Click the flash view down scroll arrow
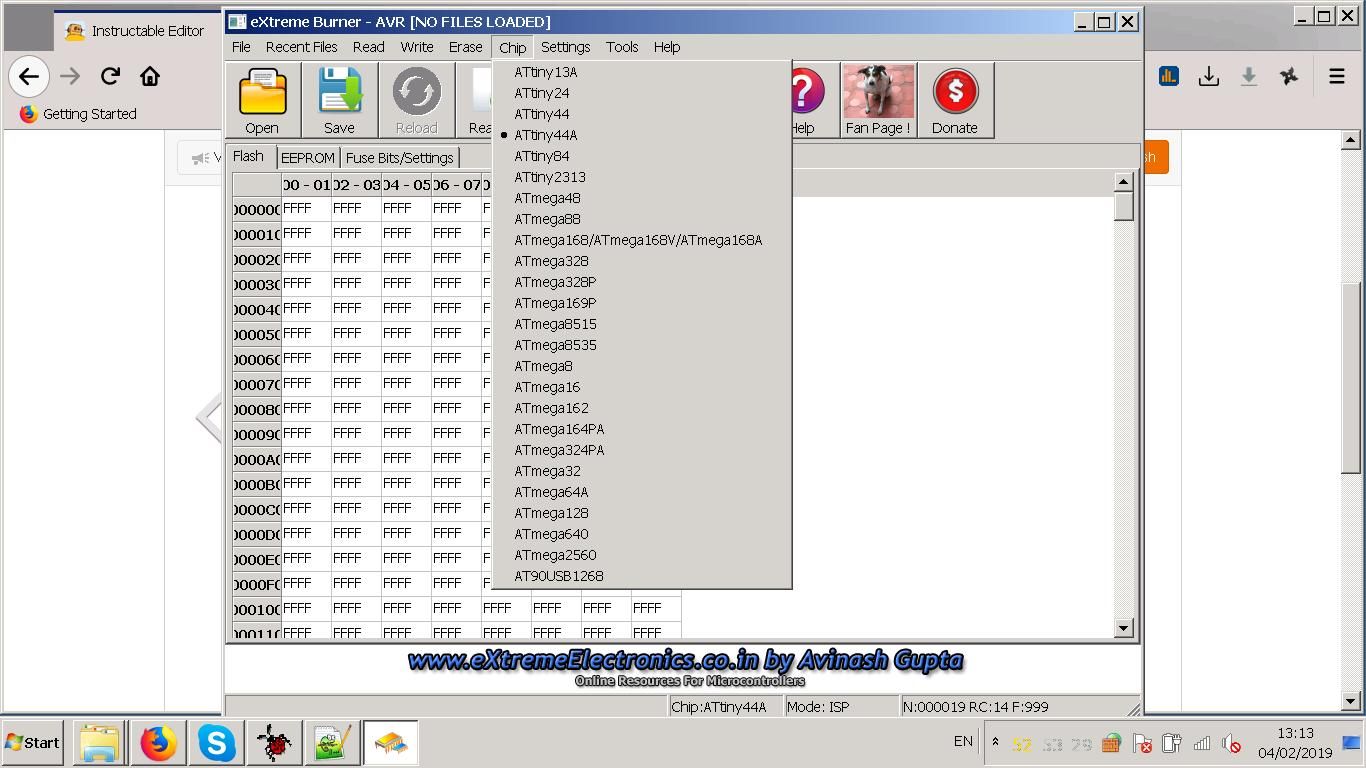Screen dimensions: 1366x768 (x=1123, y=628)
